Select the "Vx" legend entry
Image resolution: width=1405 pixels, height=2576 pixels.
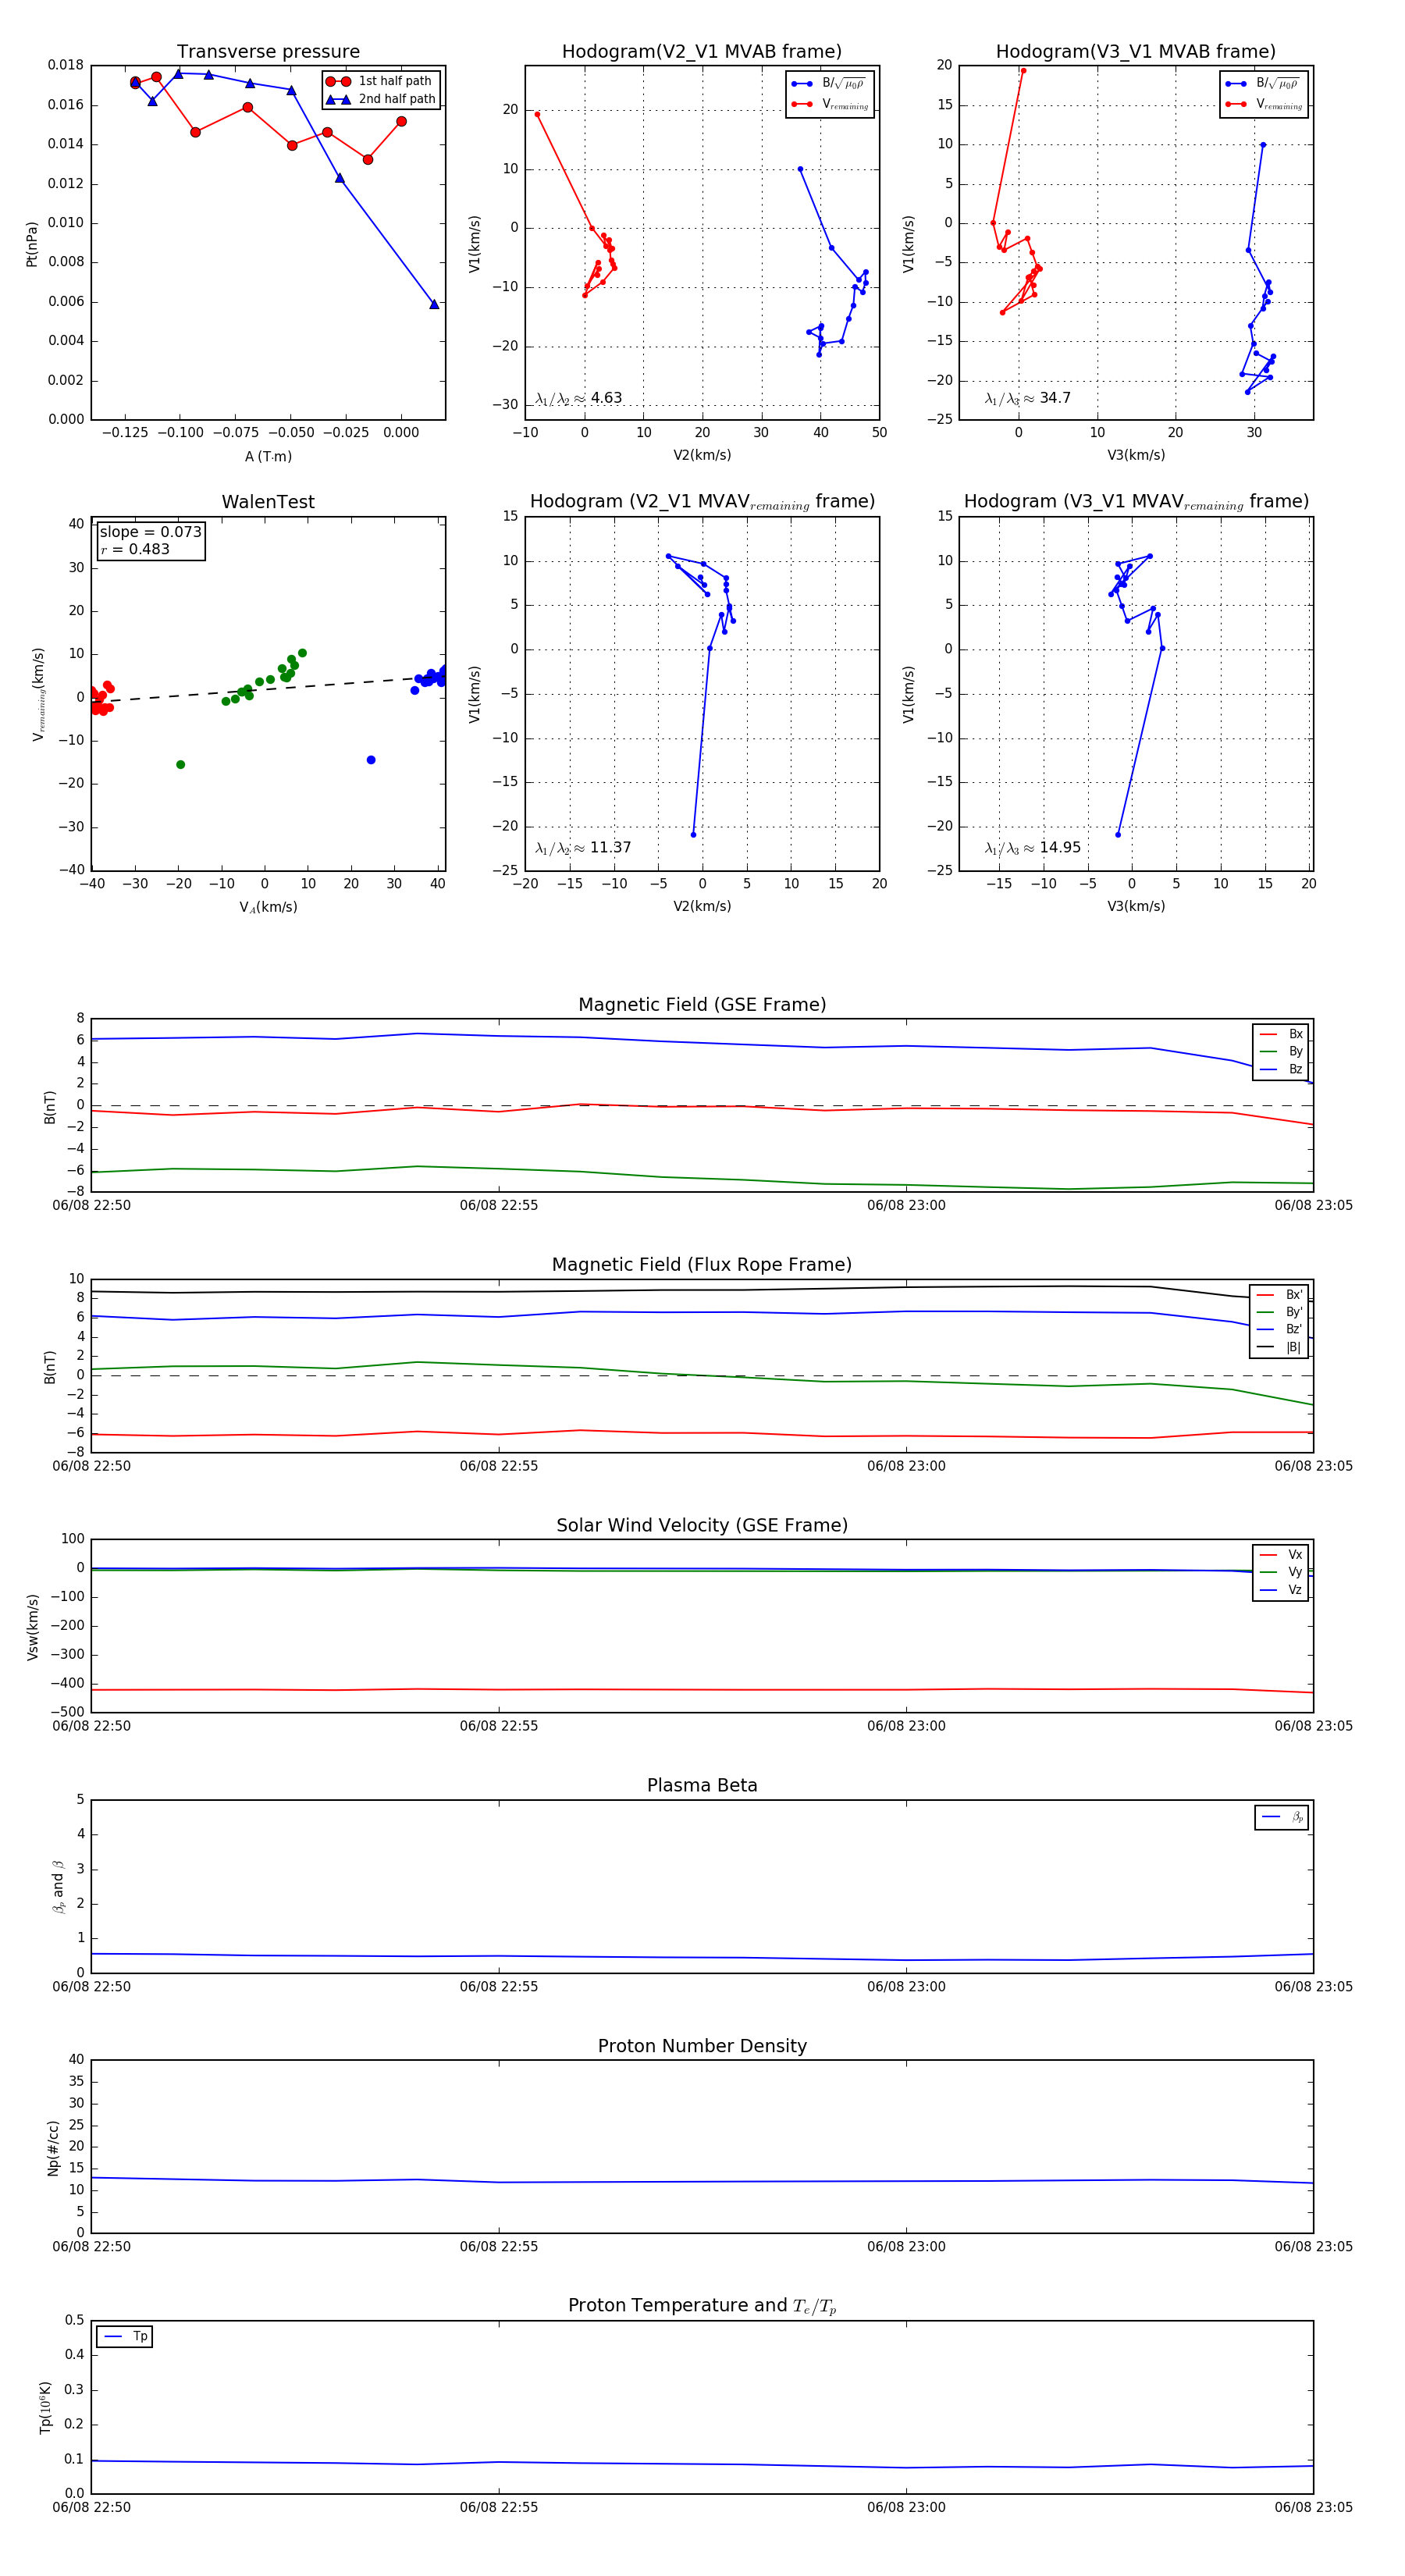click(1281, 1555)
